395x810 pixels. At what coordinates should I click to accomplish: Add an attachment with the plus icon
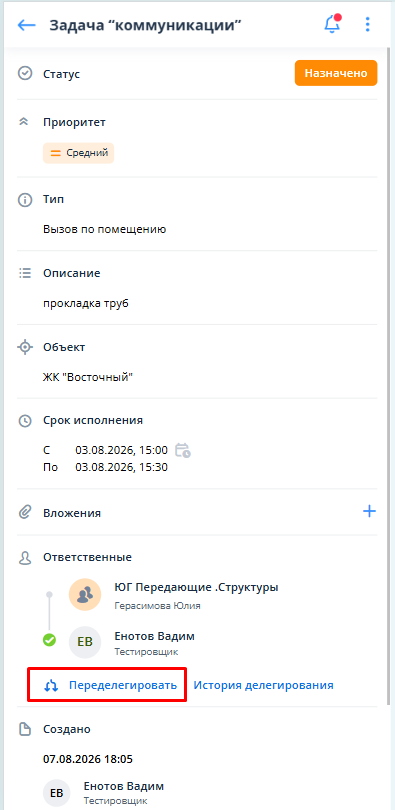[x=369, y=511]
